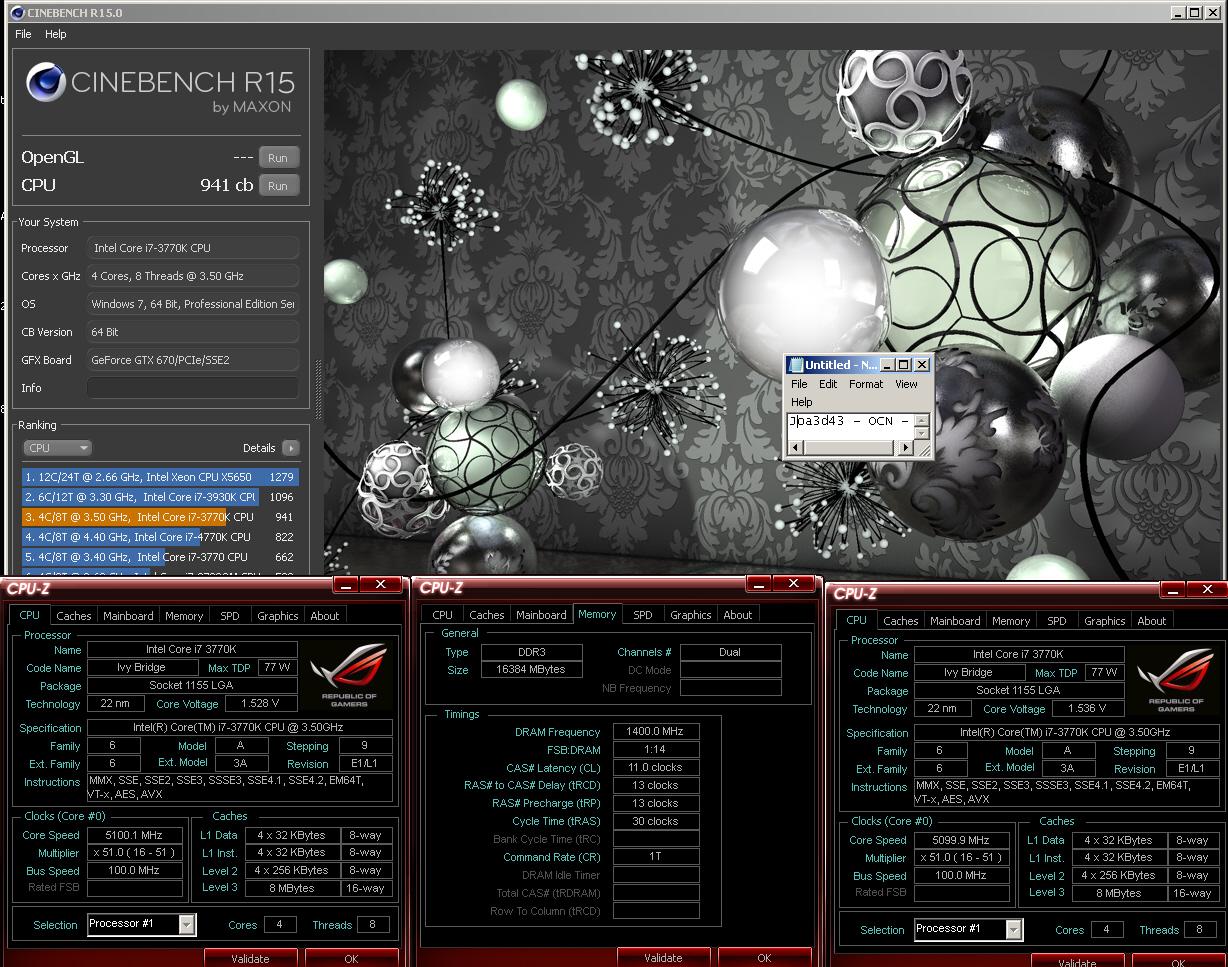Select the i7-3770 score 662 row
Screen dimensions: 1228x967
coord(160,557)
